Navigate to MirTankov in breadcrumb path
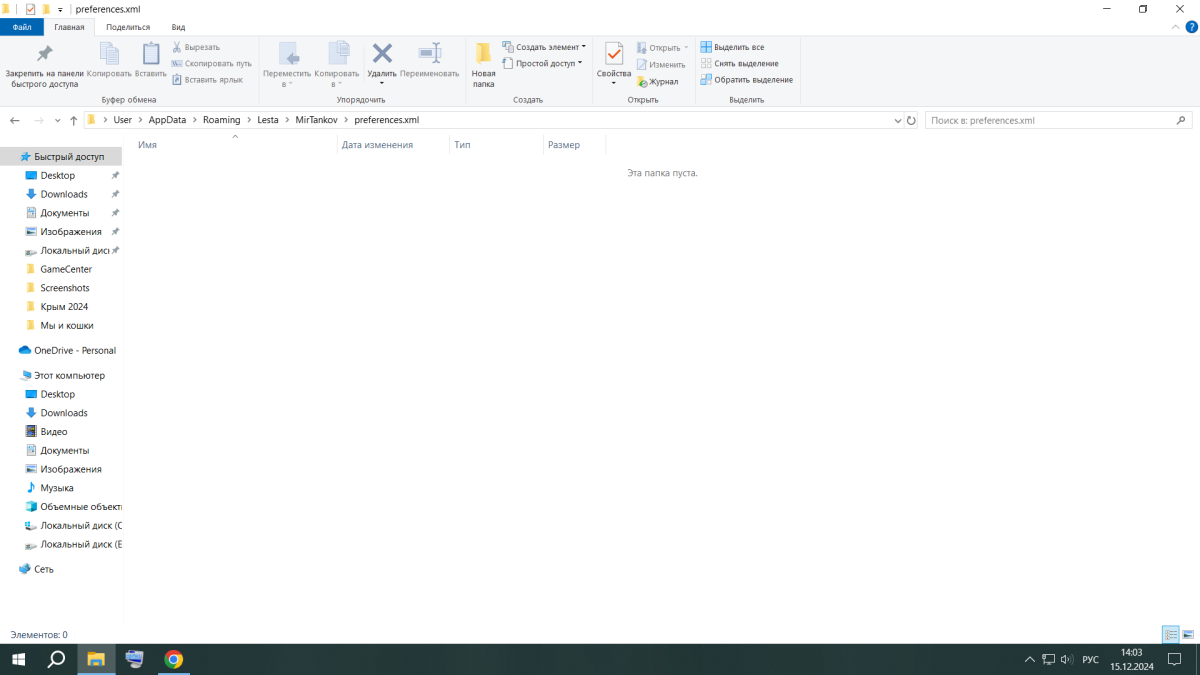 pyautogui.click(x=315, y=120)
